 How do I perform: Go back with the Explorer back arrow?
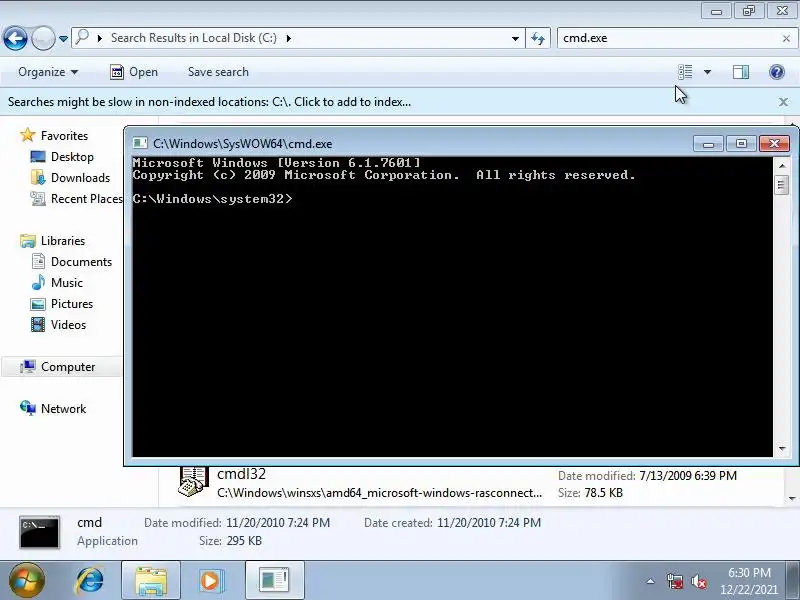click(15, 38)
